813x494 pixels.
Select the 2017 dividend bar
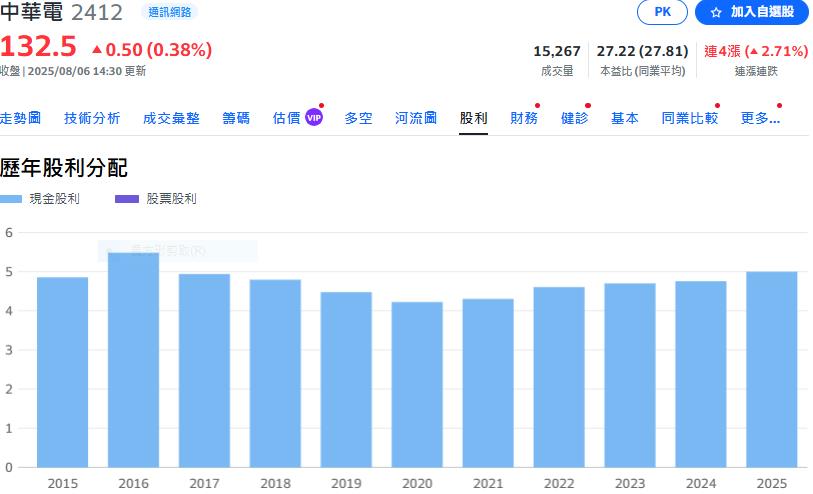(x=204, y=371)
